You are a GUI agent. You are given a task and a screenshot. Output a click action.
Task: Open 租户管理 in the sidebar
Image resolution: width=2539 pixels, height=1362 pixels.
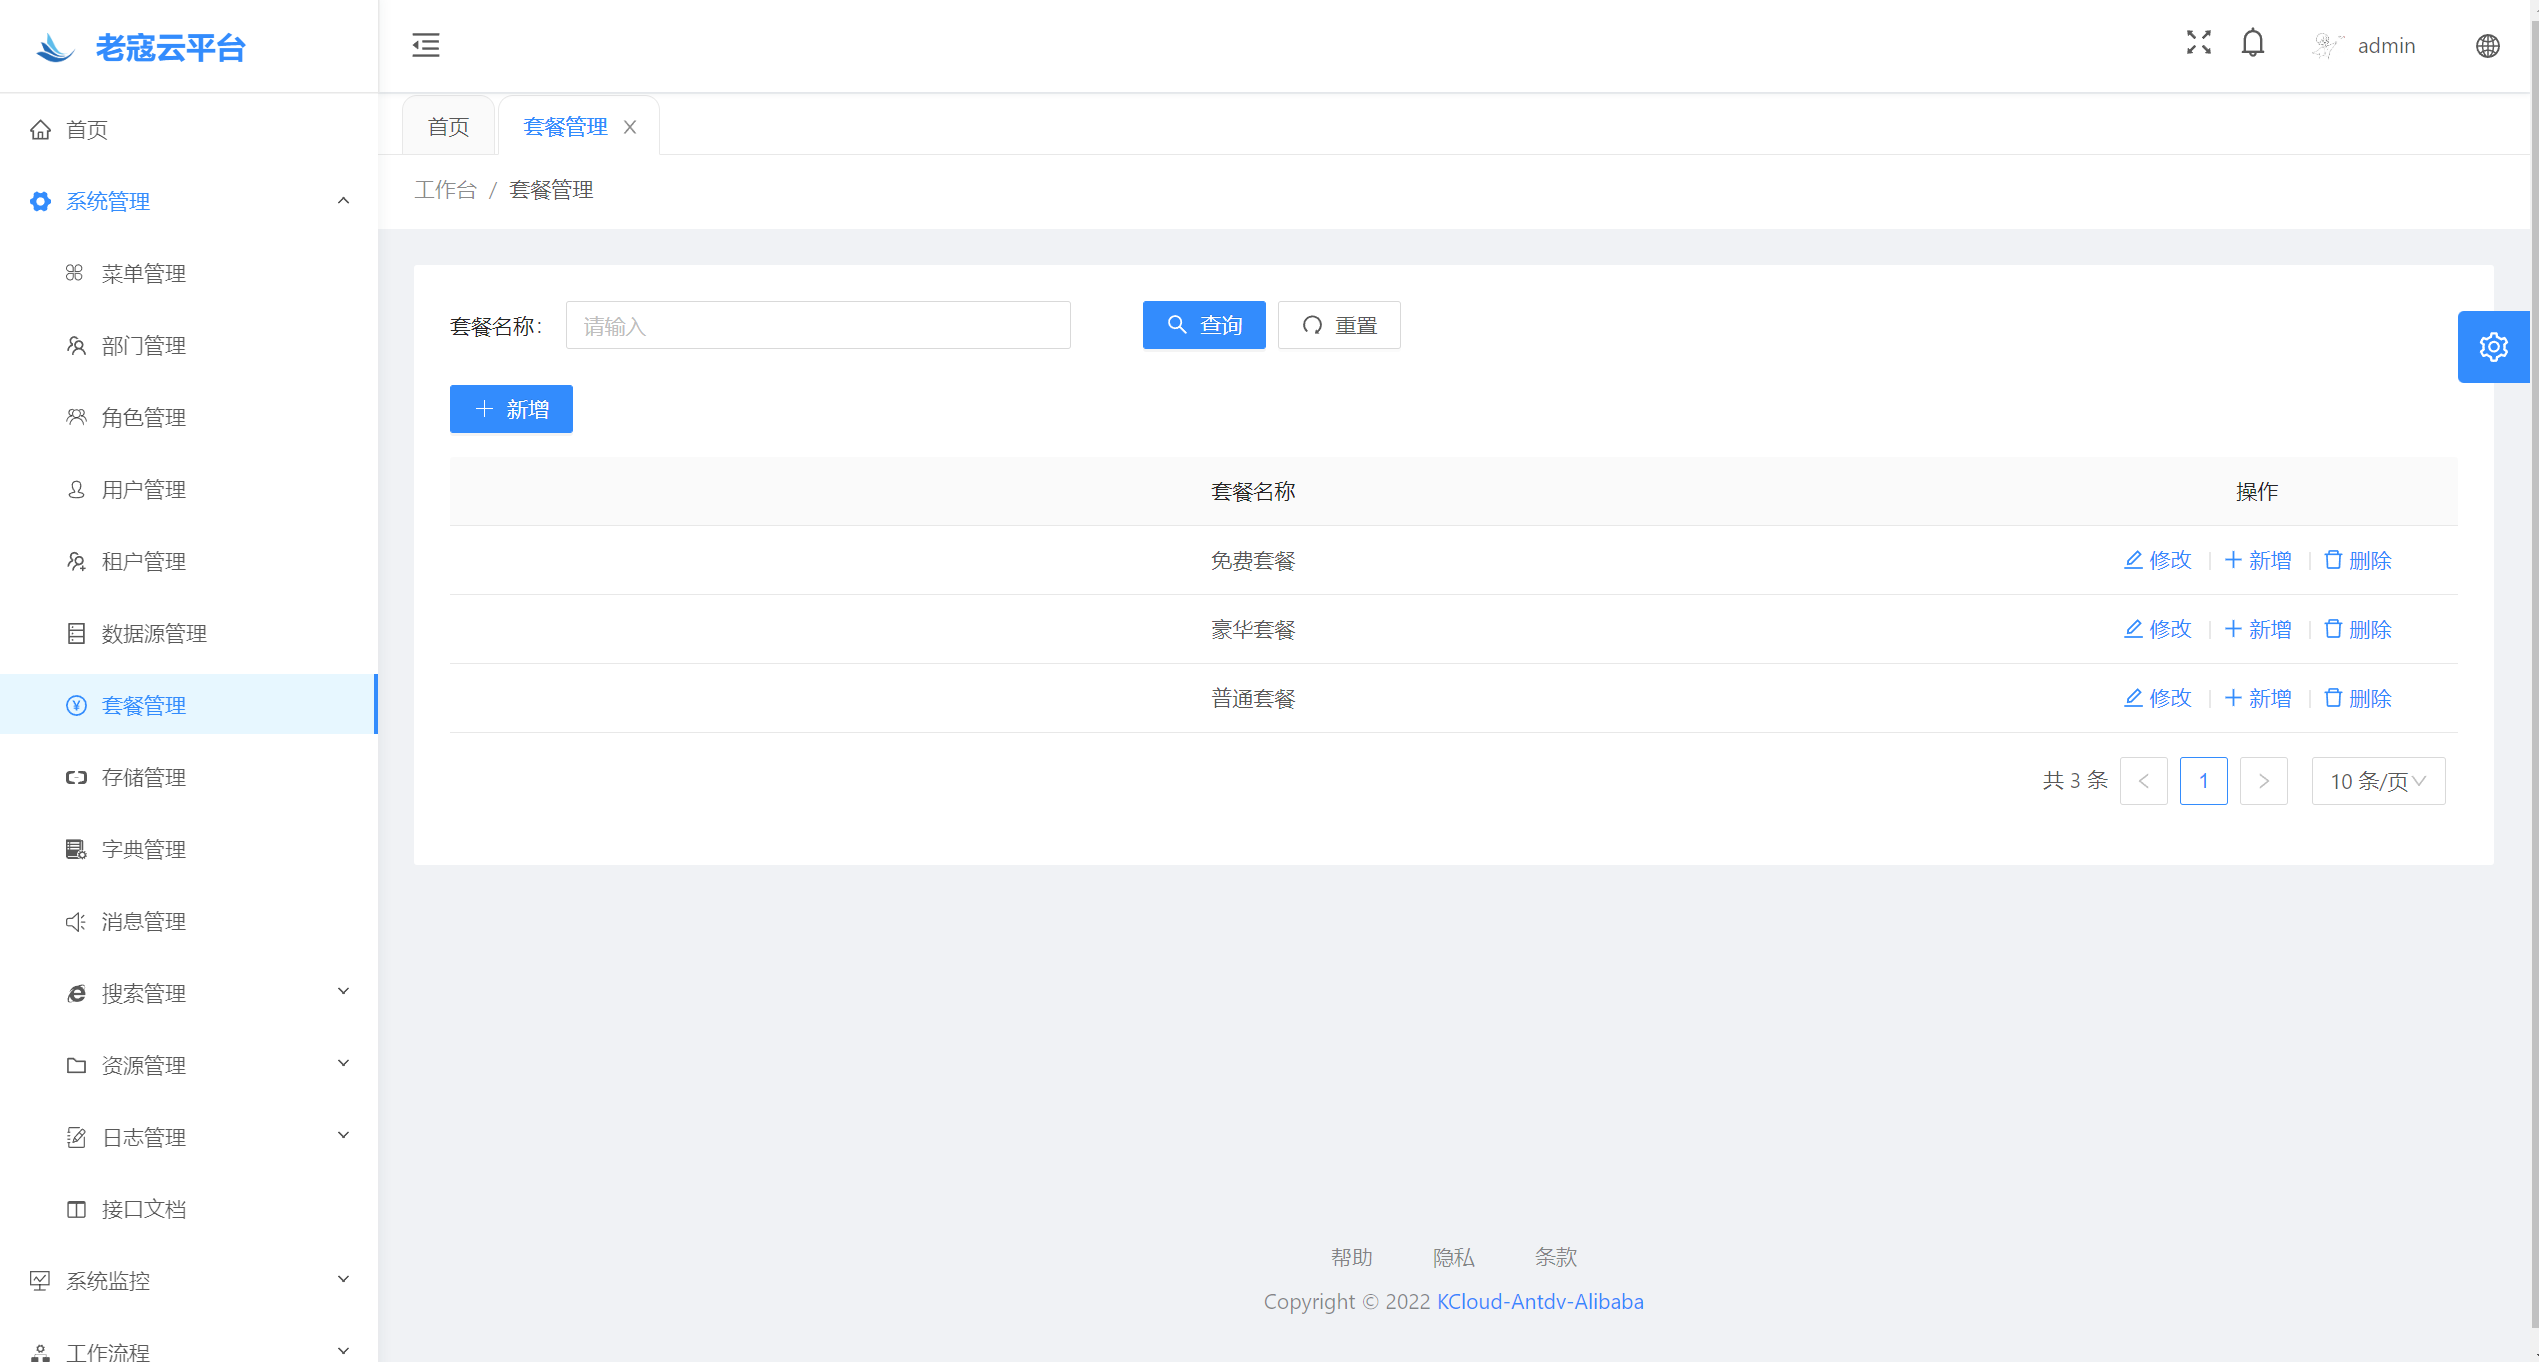pos(144,562)
